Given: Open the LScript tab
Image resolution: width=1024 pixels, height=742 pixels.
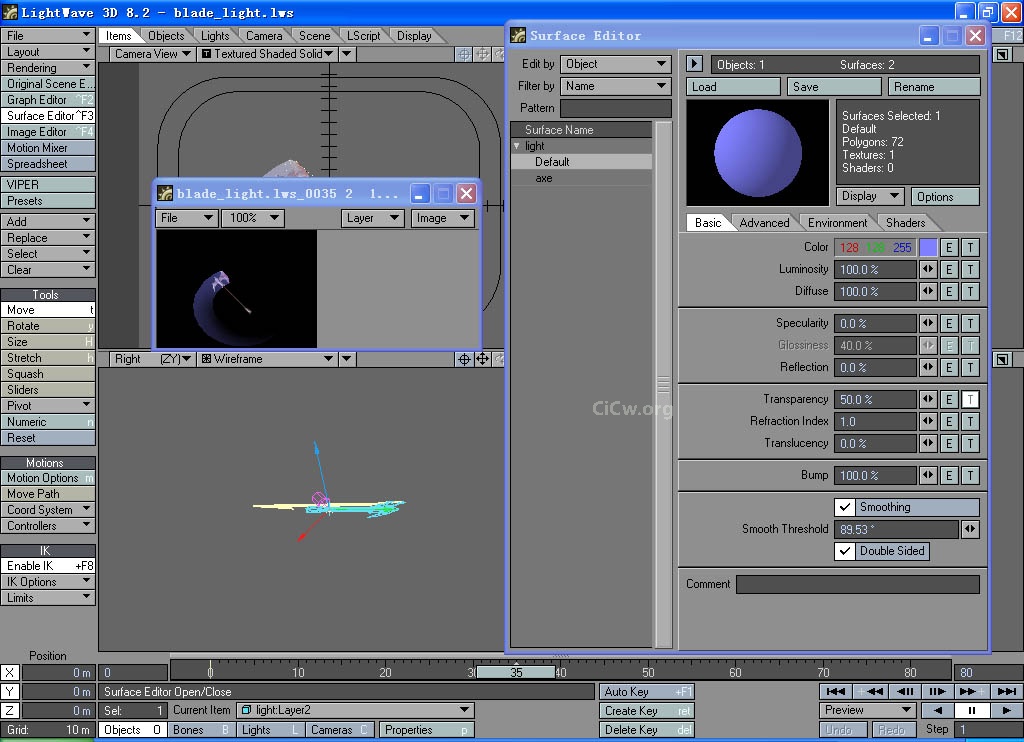Looking at the screenshot, I should 363,36.
